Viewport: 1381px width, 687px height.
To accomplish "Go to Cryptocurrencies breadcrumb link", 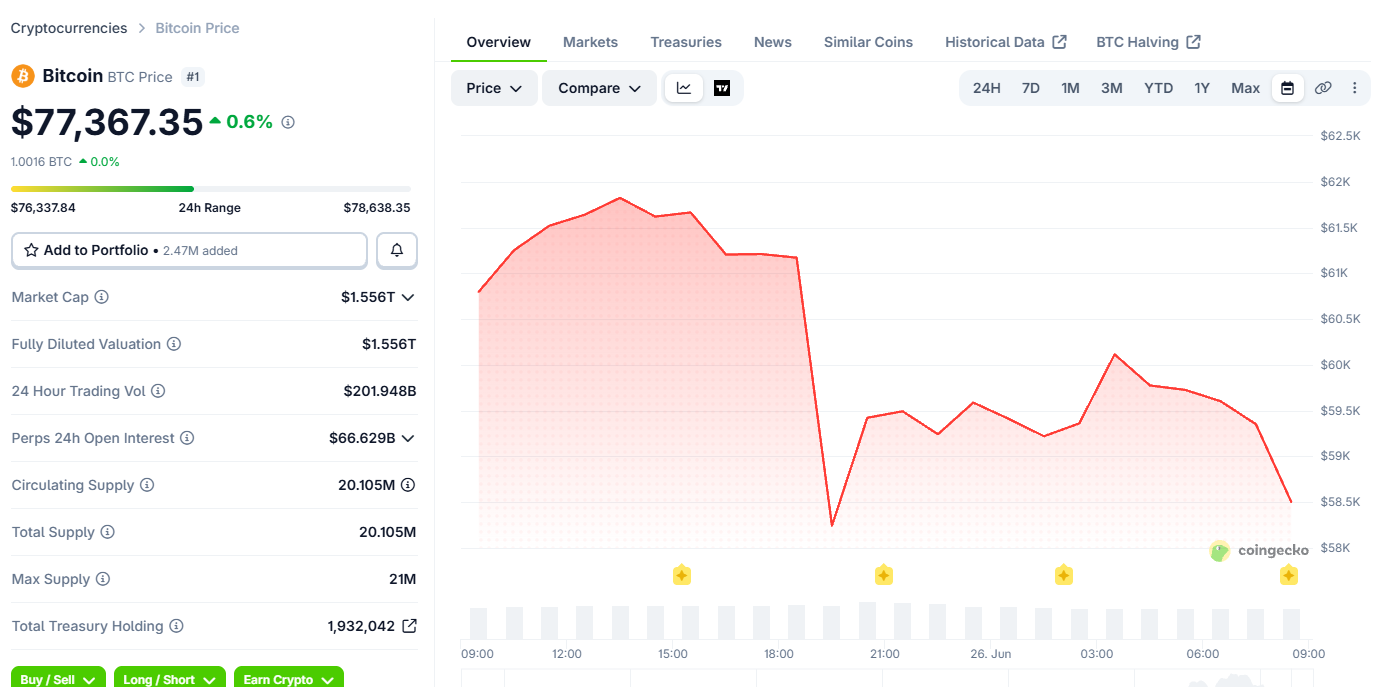I will click(69, 28).
